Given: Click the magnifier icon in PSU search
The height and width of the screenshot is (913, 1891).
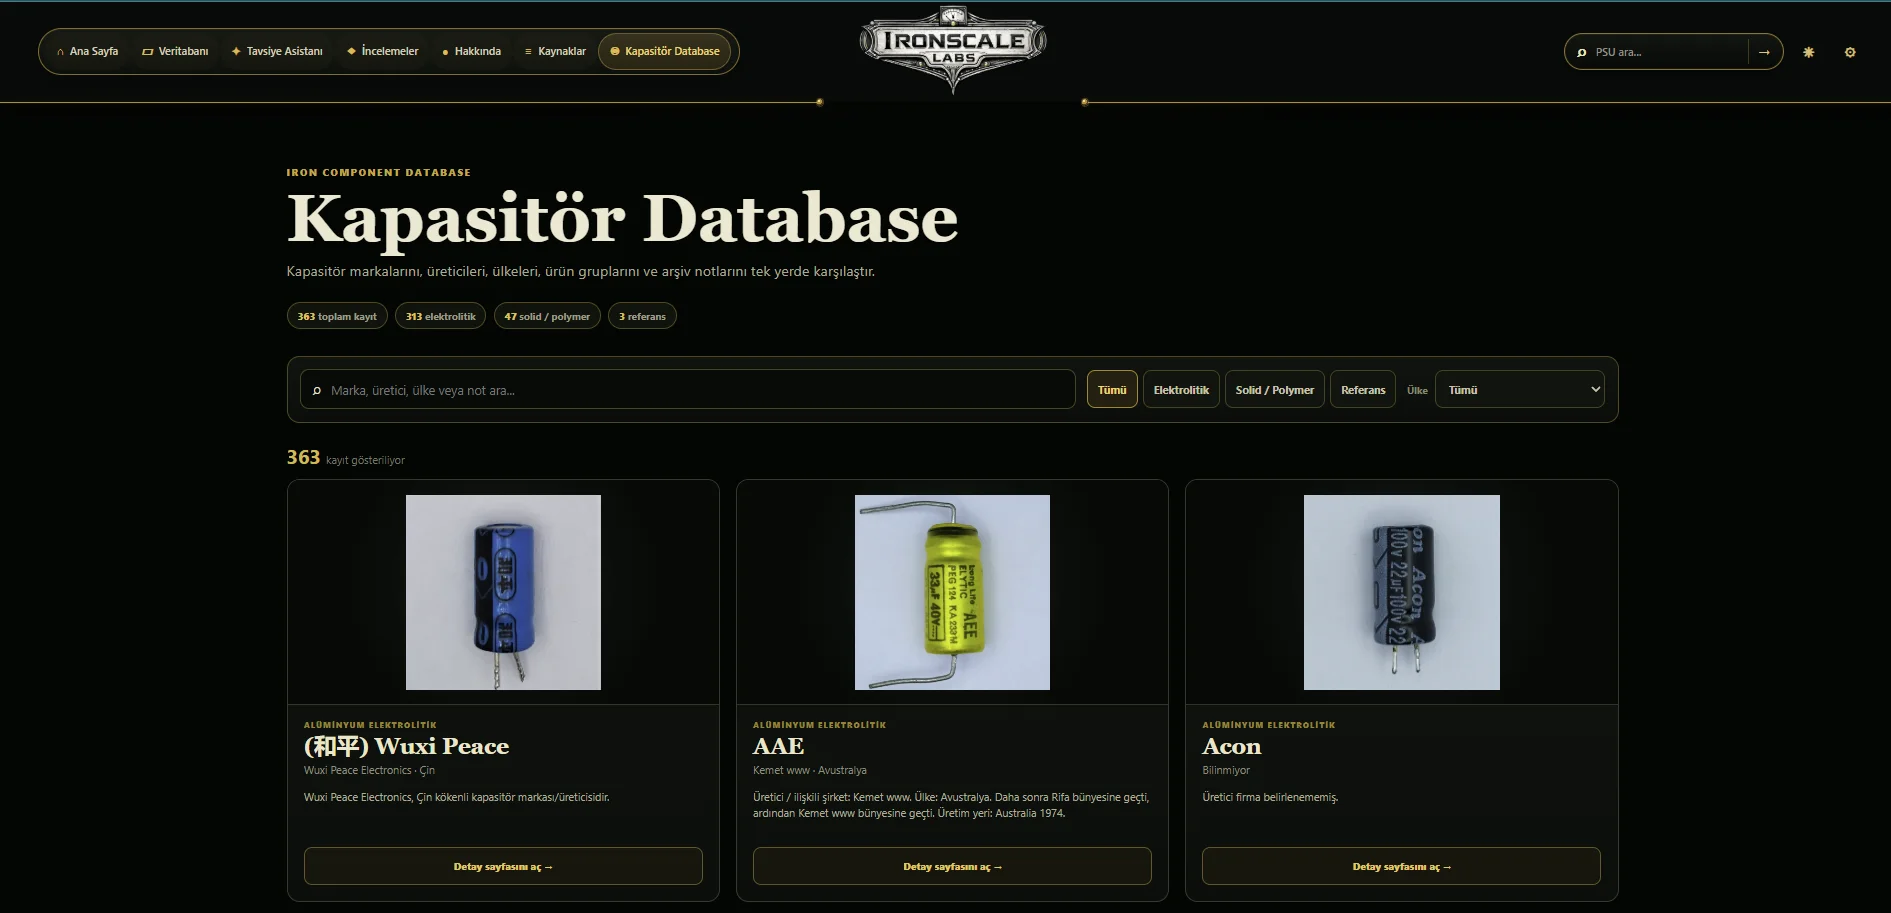Looking at the screenshot, I should tap(1581, 52).
